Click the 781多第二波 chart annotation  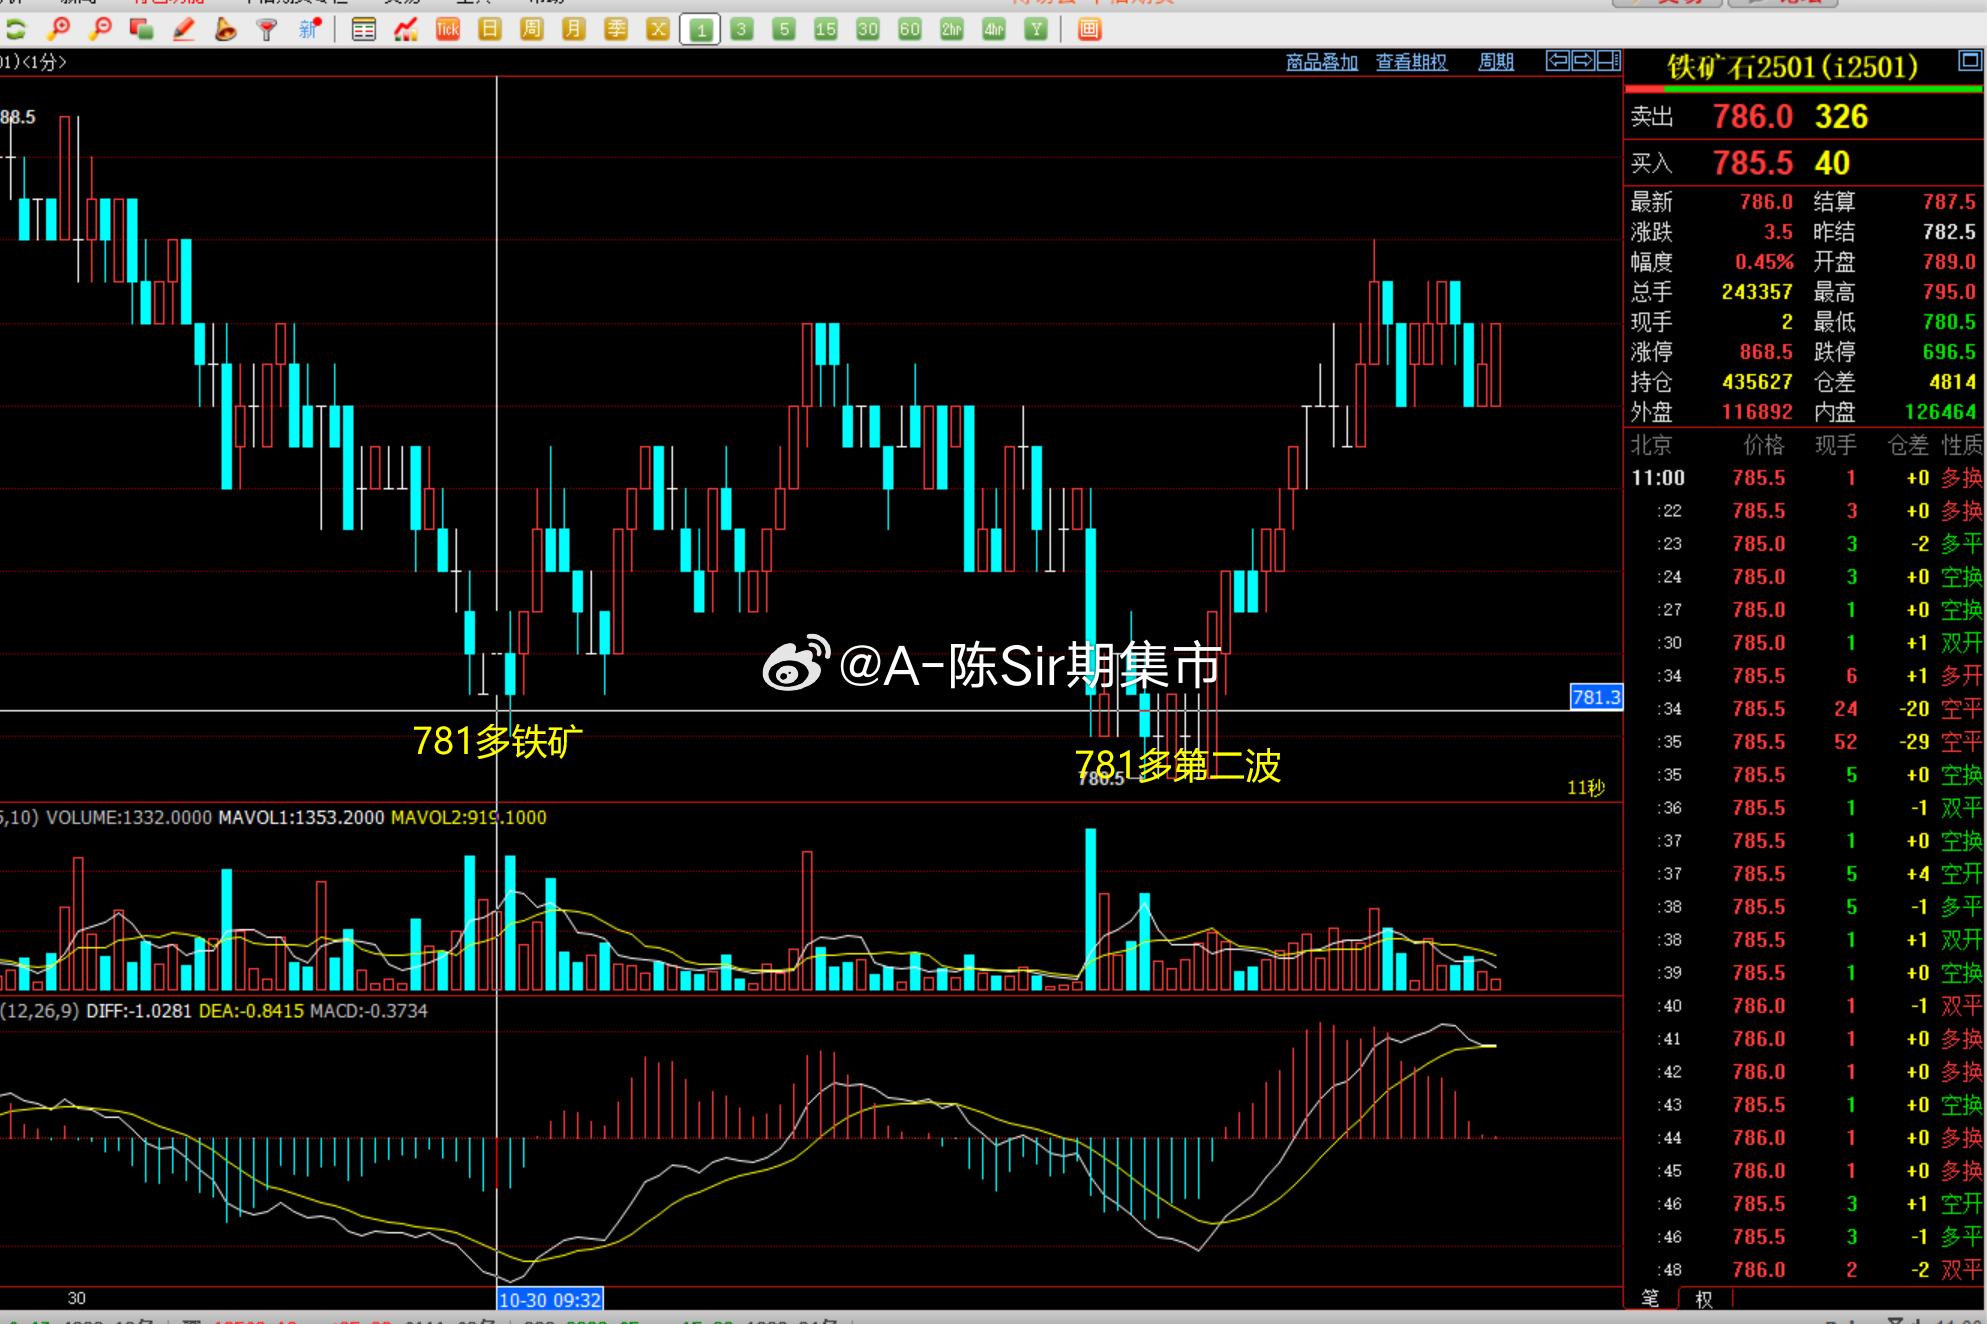[1178, 766]
